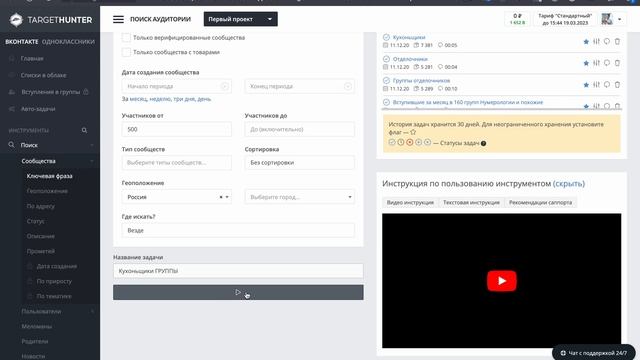Click the Участников до field

299,129
